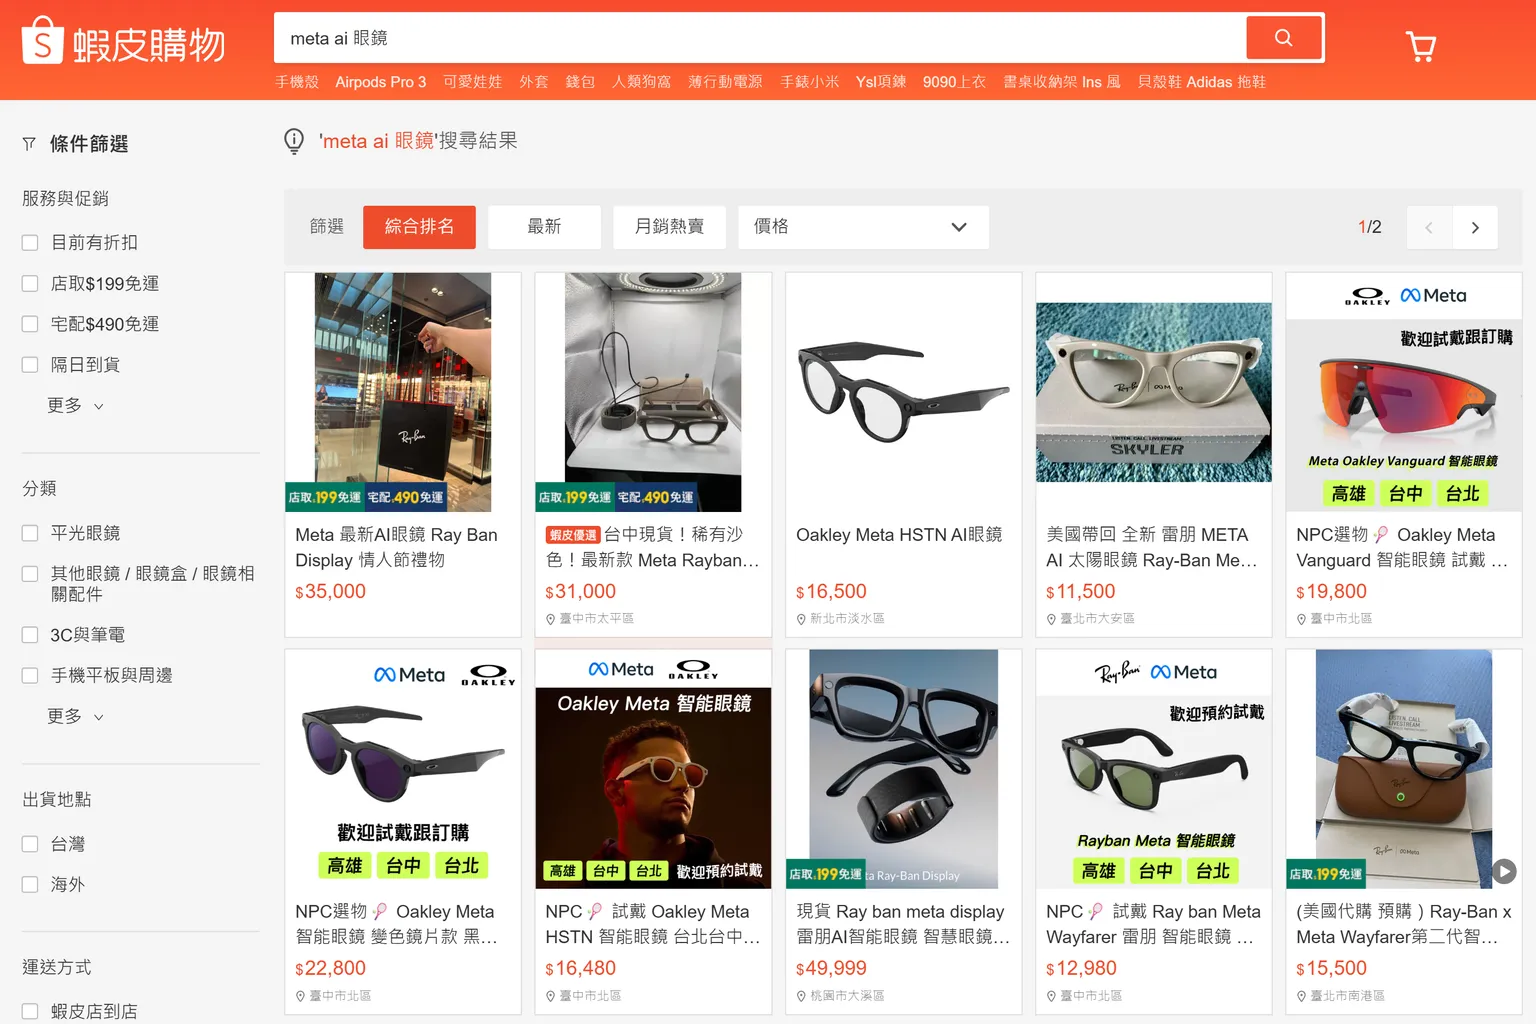Click suggested keyword 書桌收納架 Ins 風
Screen dimensions: 1536x1024
pyautogui.click(x=1062, y=82)
